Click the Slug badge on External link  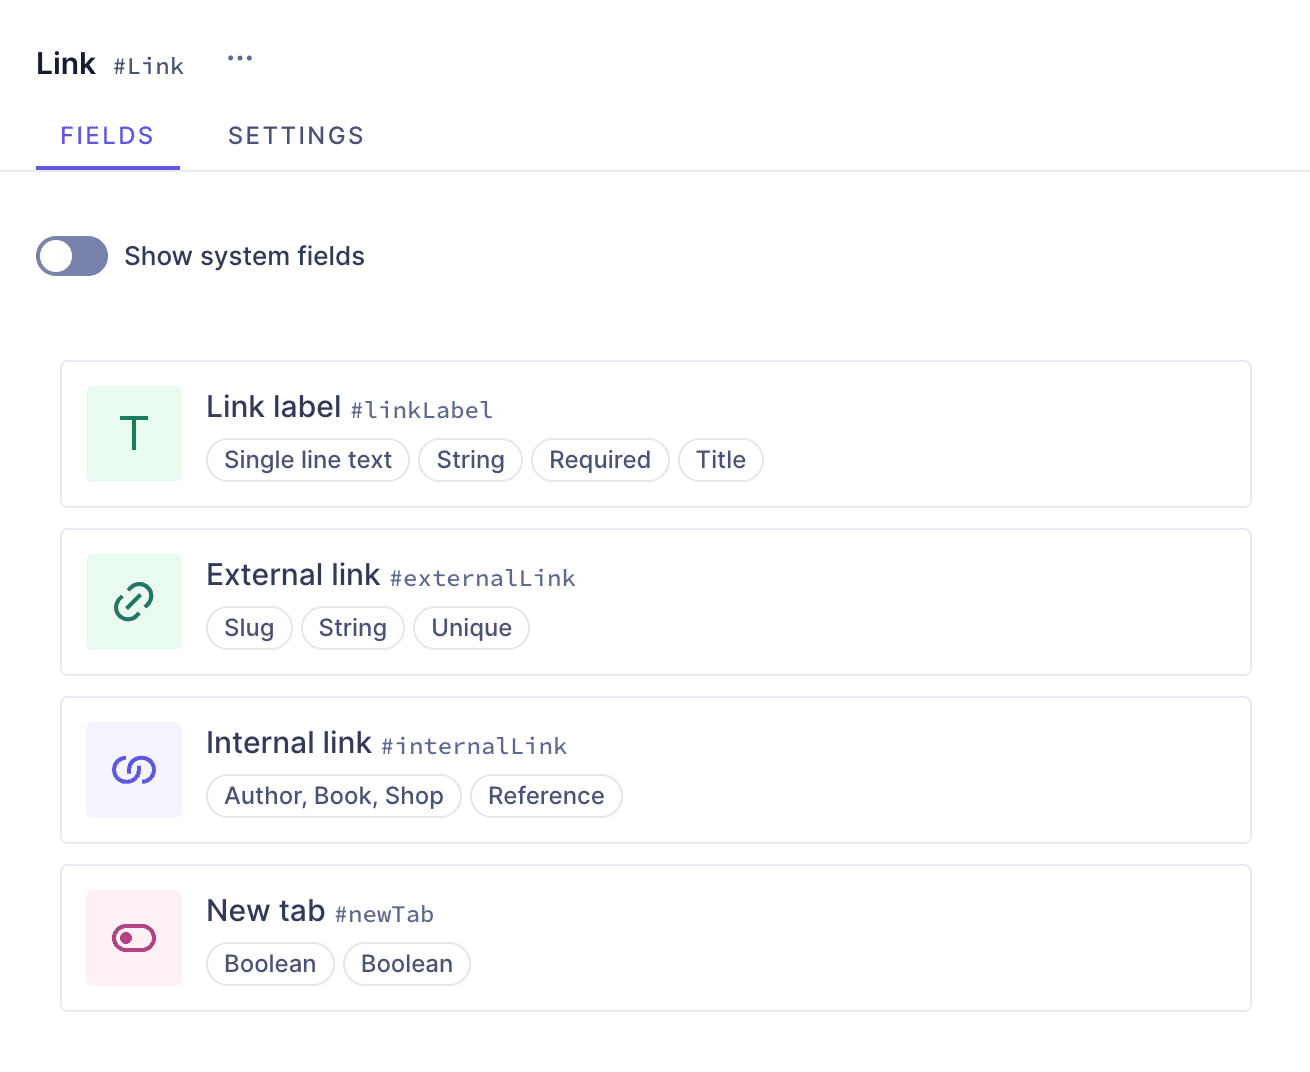pyautogui.click(x=249, y=628)
